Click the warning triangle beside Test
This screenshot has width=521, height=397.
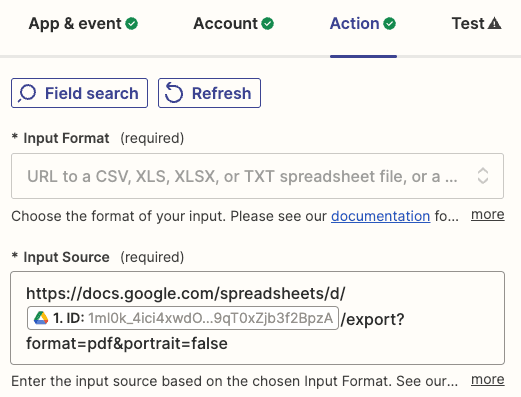495,24
